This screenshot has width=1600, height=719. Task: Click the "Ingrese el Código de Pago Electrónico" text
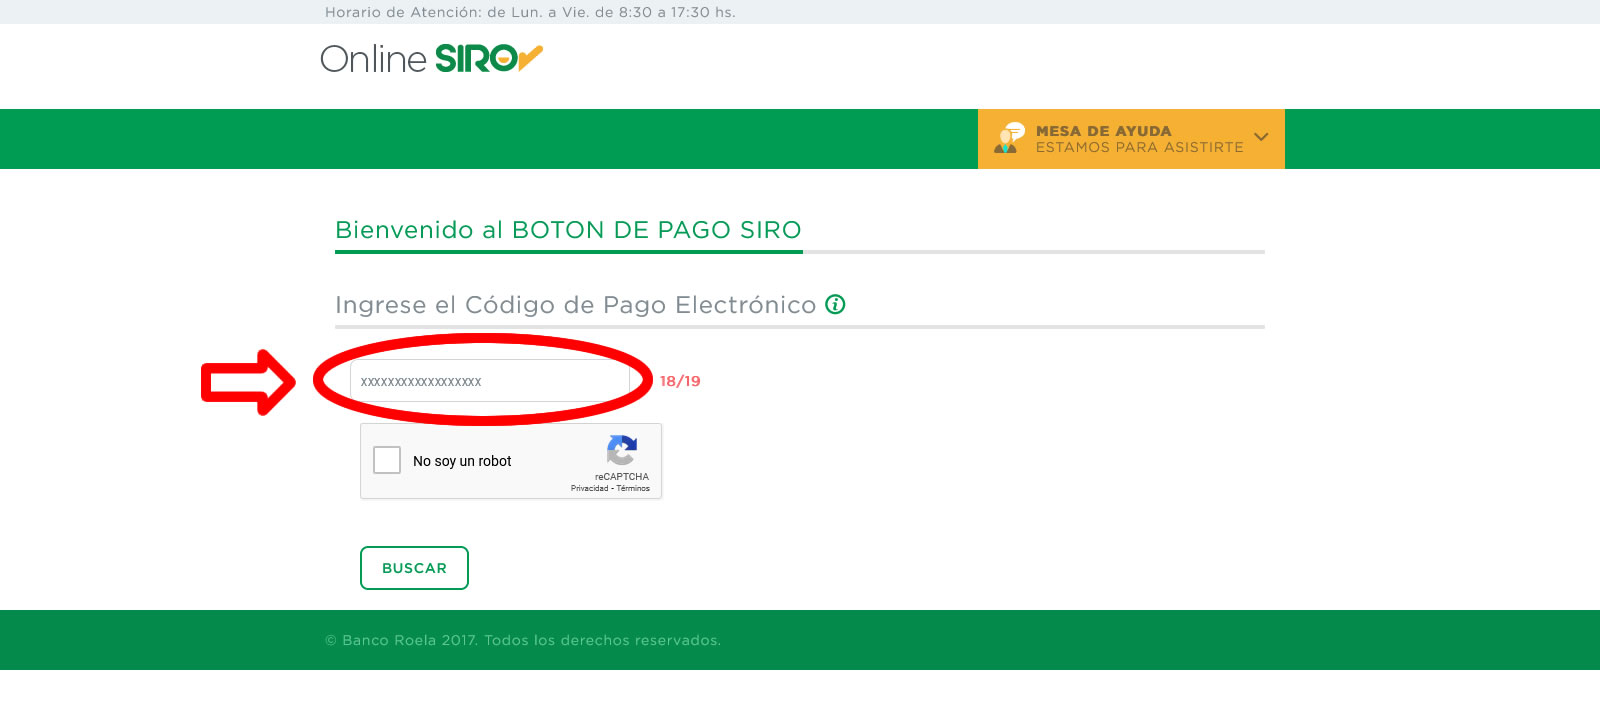point(575,305)
